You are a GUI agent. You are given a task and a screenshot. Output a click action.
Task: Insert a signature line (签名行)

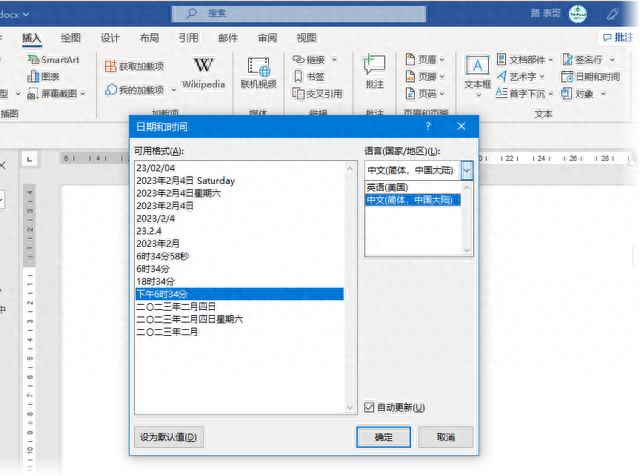click(x=582, y=60)
